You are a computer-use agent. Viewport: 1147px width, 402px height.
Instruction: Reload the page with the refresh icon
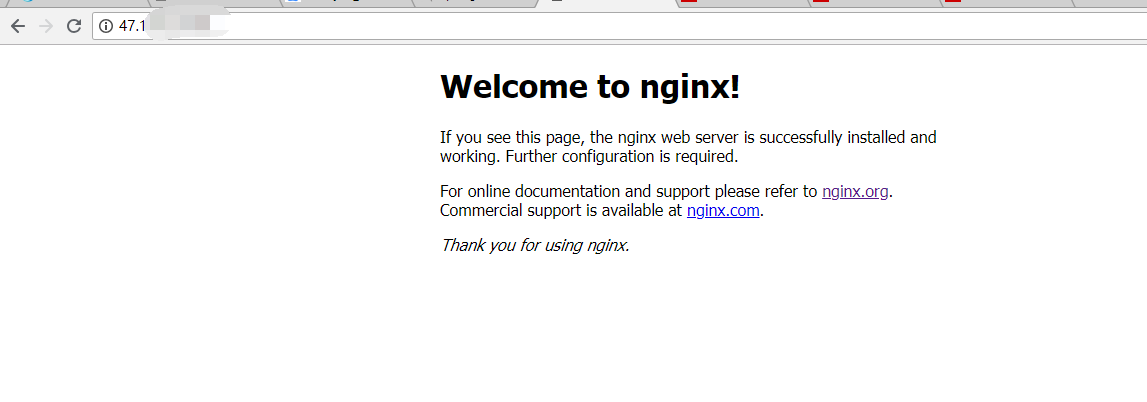73,26
